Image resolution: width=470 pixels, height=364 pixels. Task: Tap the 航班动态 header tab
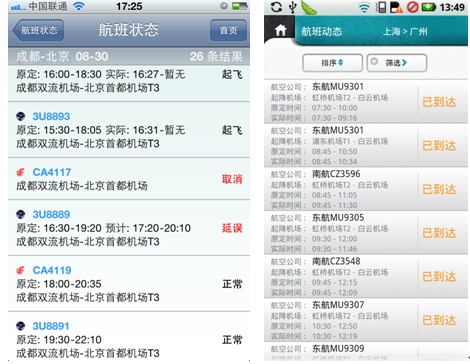322,32
